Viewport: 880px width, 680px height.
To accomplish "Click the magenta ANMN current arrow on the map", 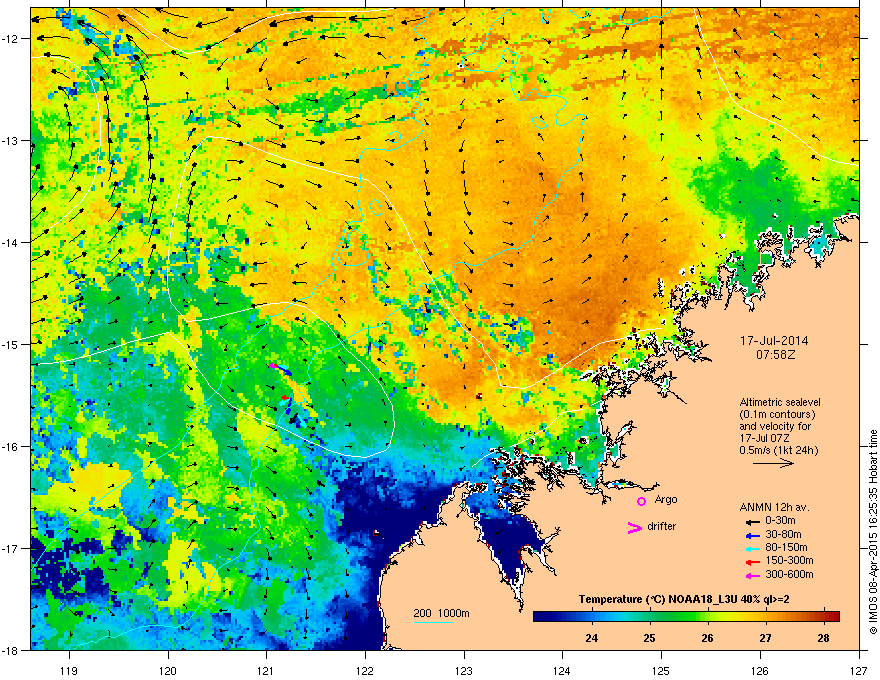I will (272, 366).
